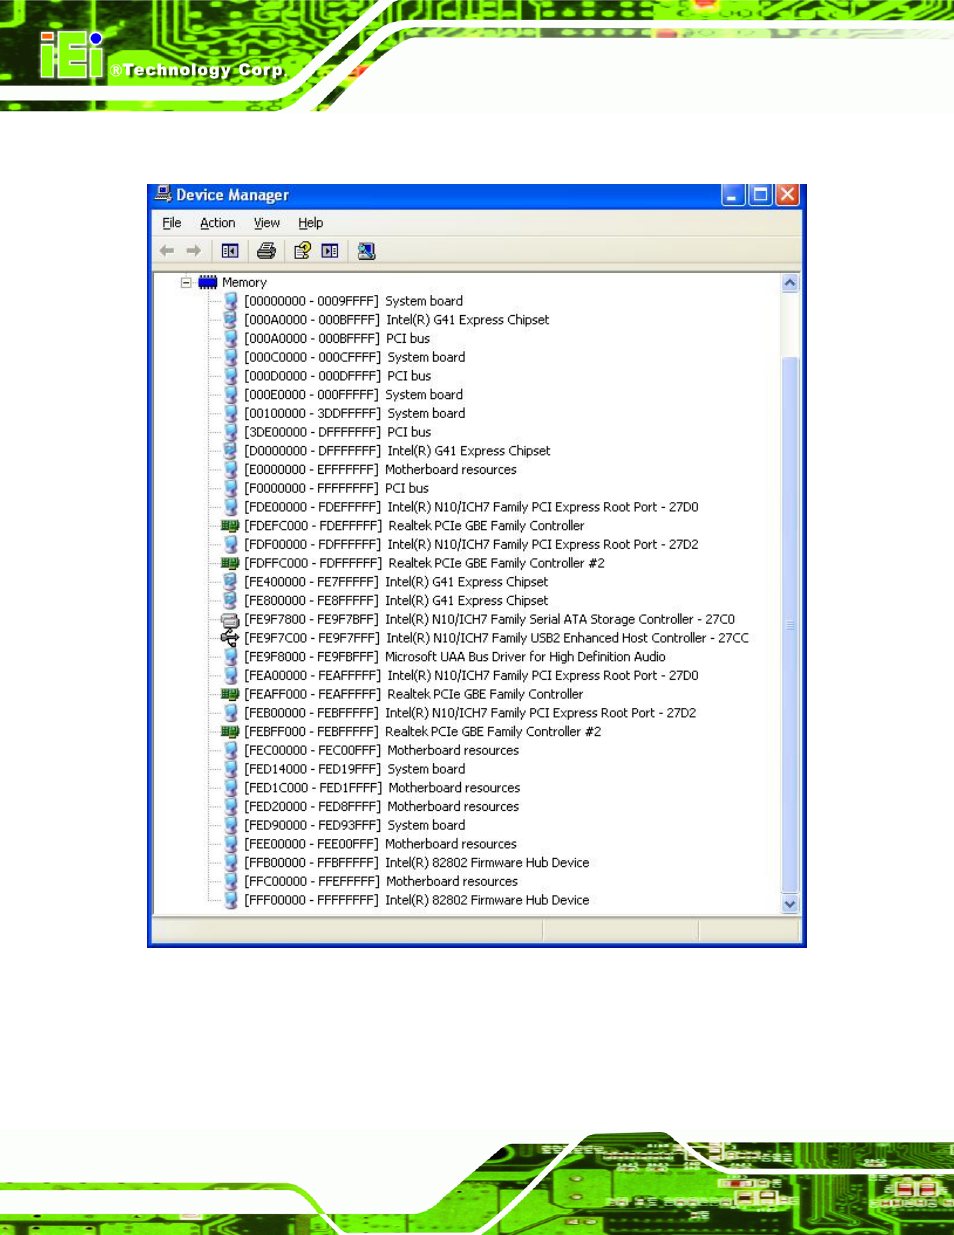
Task: Select the Memory tree label
Action: point(244,283)
